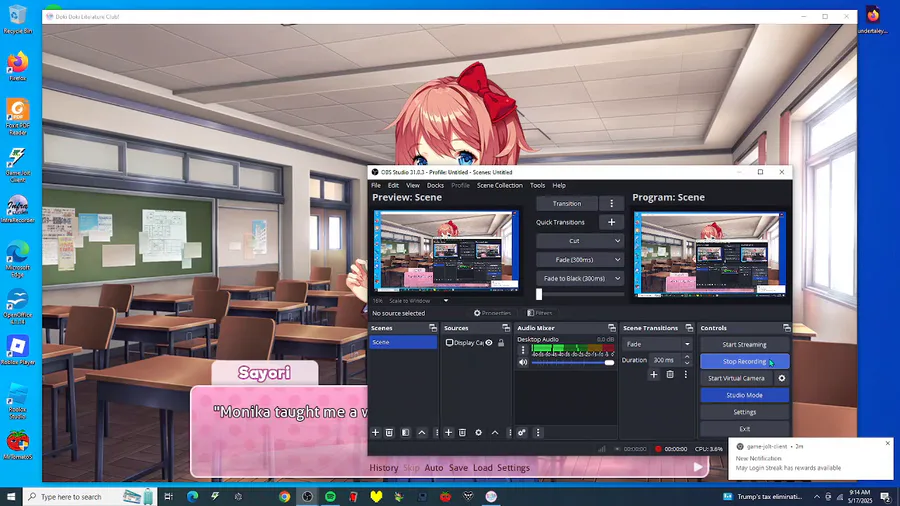Toggle Display Capture visibility eye

pyautogui.click(x=489, y=342)
